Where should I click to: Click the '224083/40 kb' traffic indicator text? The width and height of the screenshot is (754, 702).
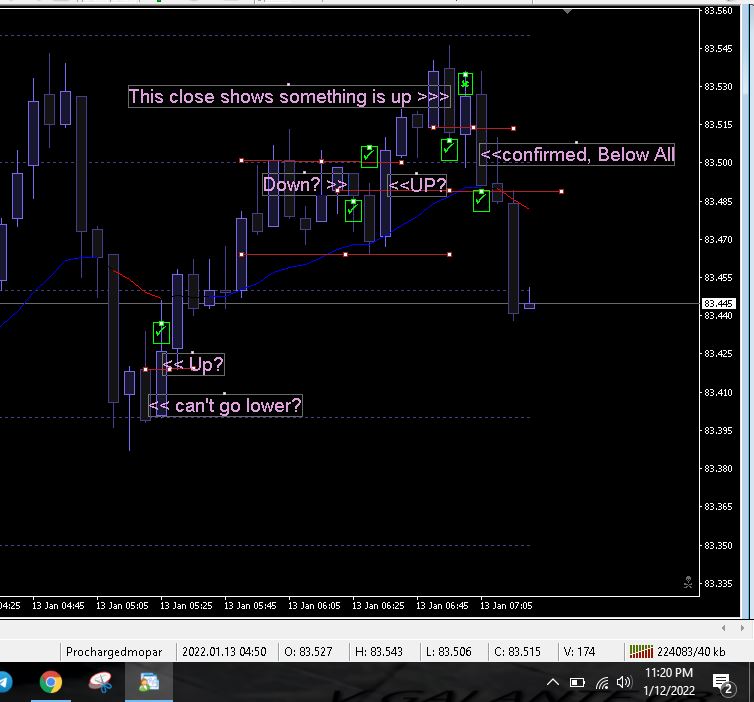691,652
